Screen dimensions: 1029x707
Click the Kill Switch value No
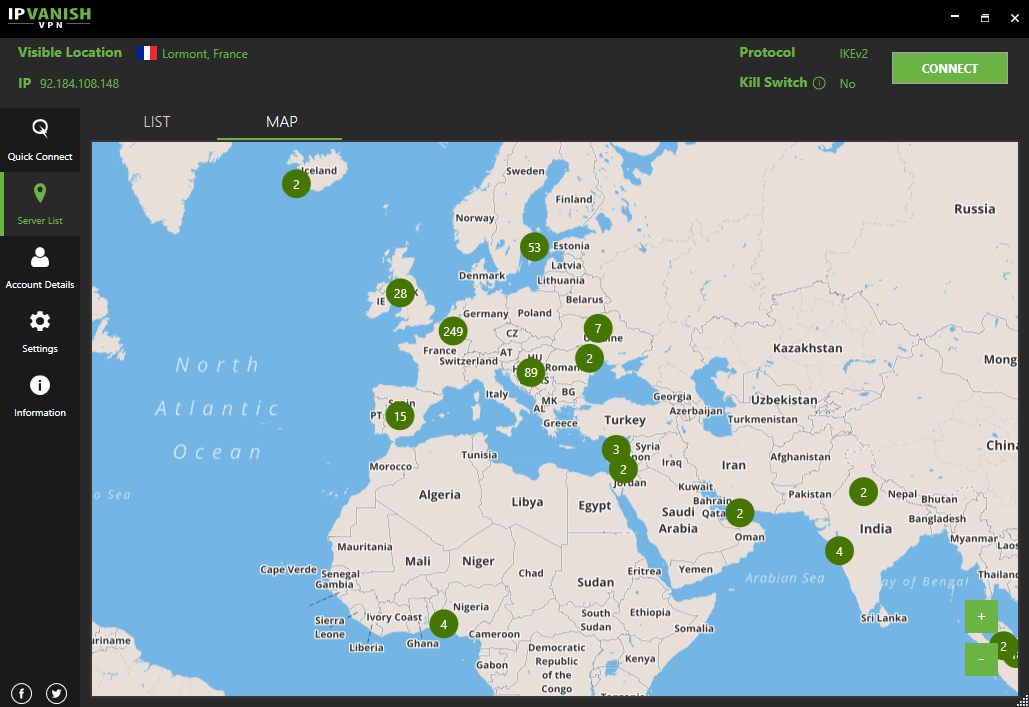tap(847, 83)
